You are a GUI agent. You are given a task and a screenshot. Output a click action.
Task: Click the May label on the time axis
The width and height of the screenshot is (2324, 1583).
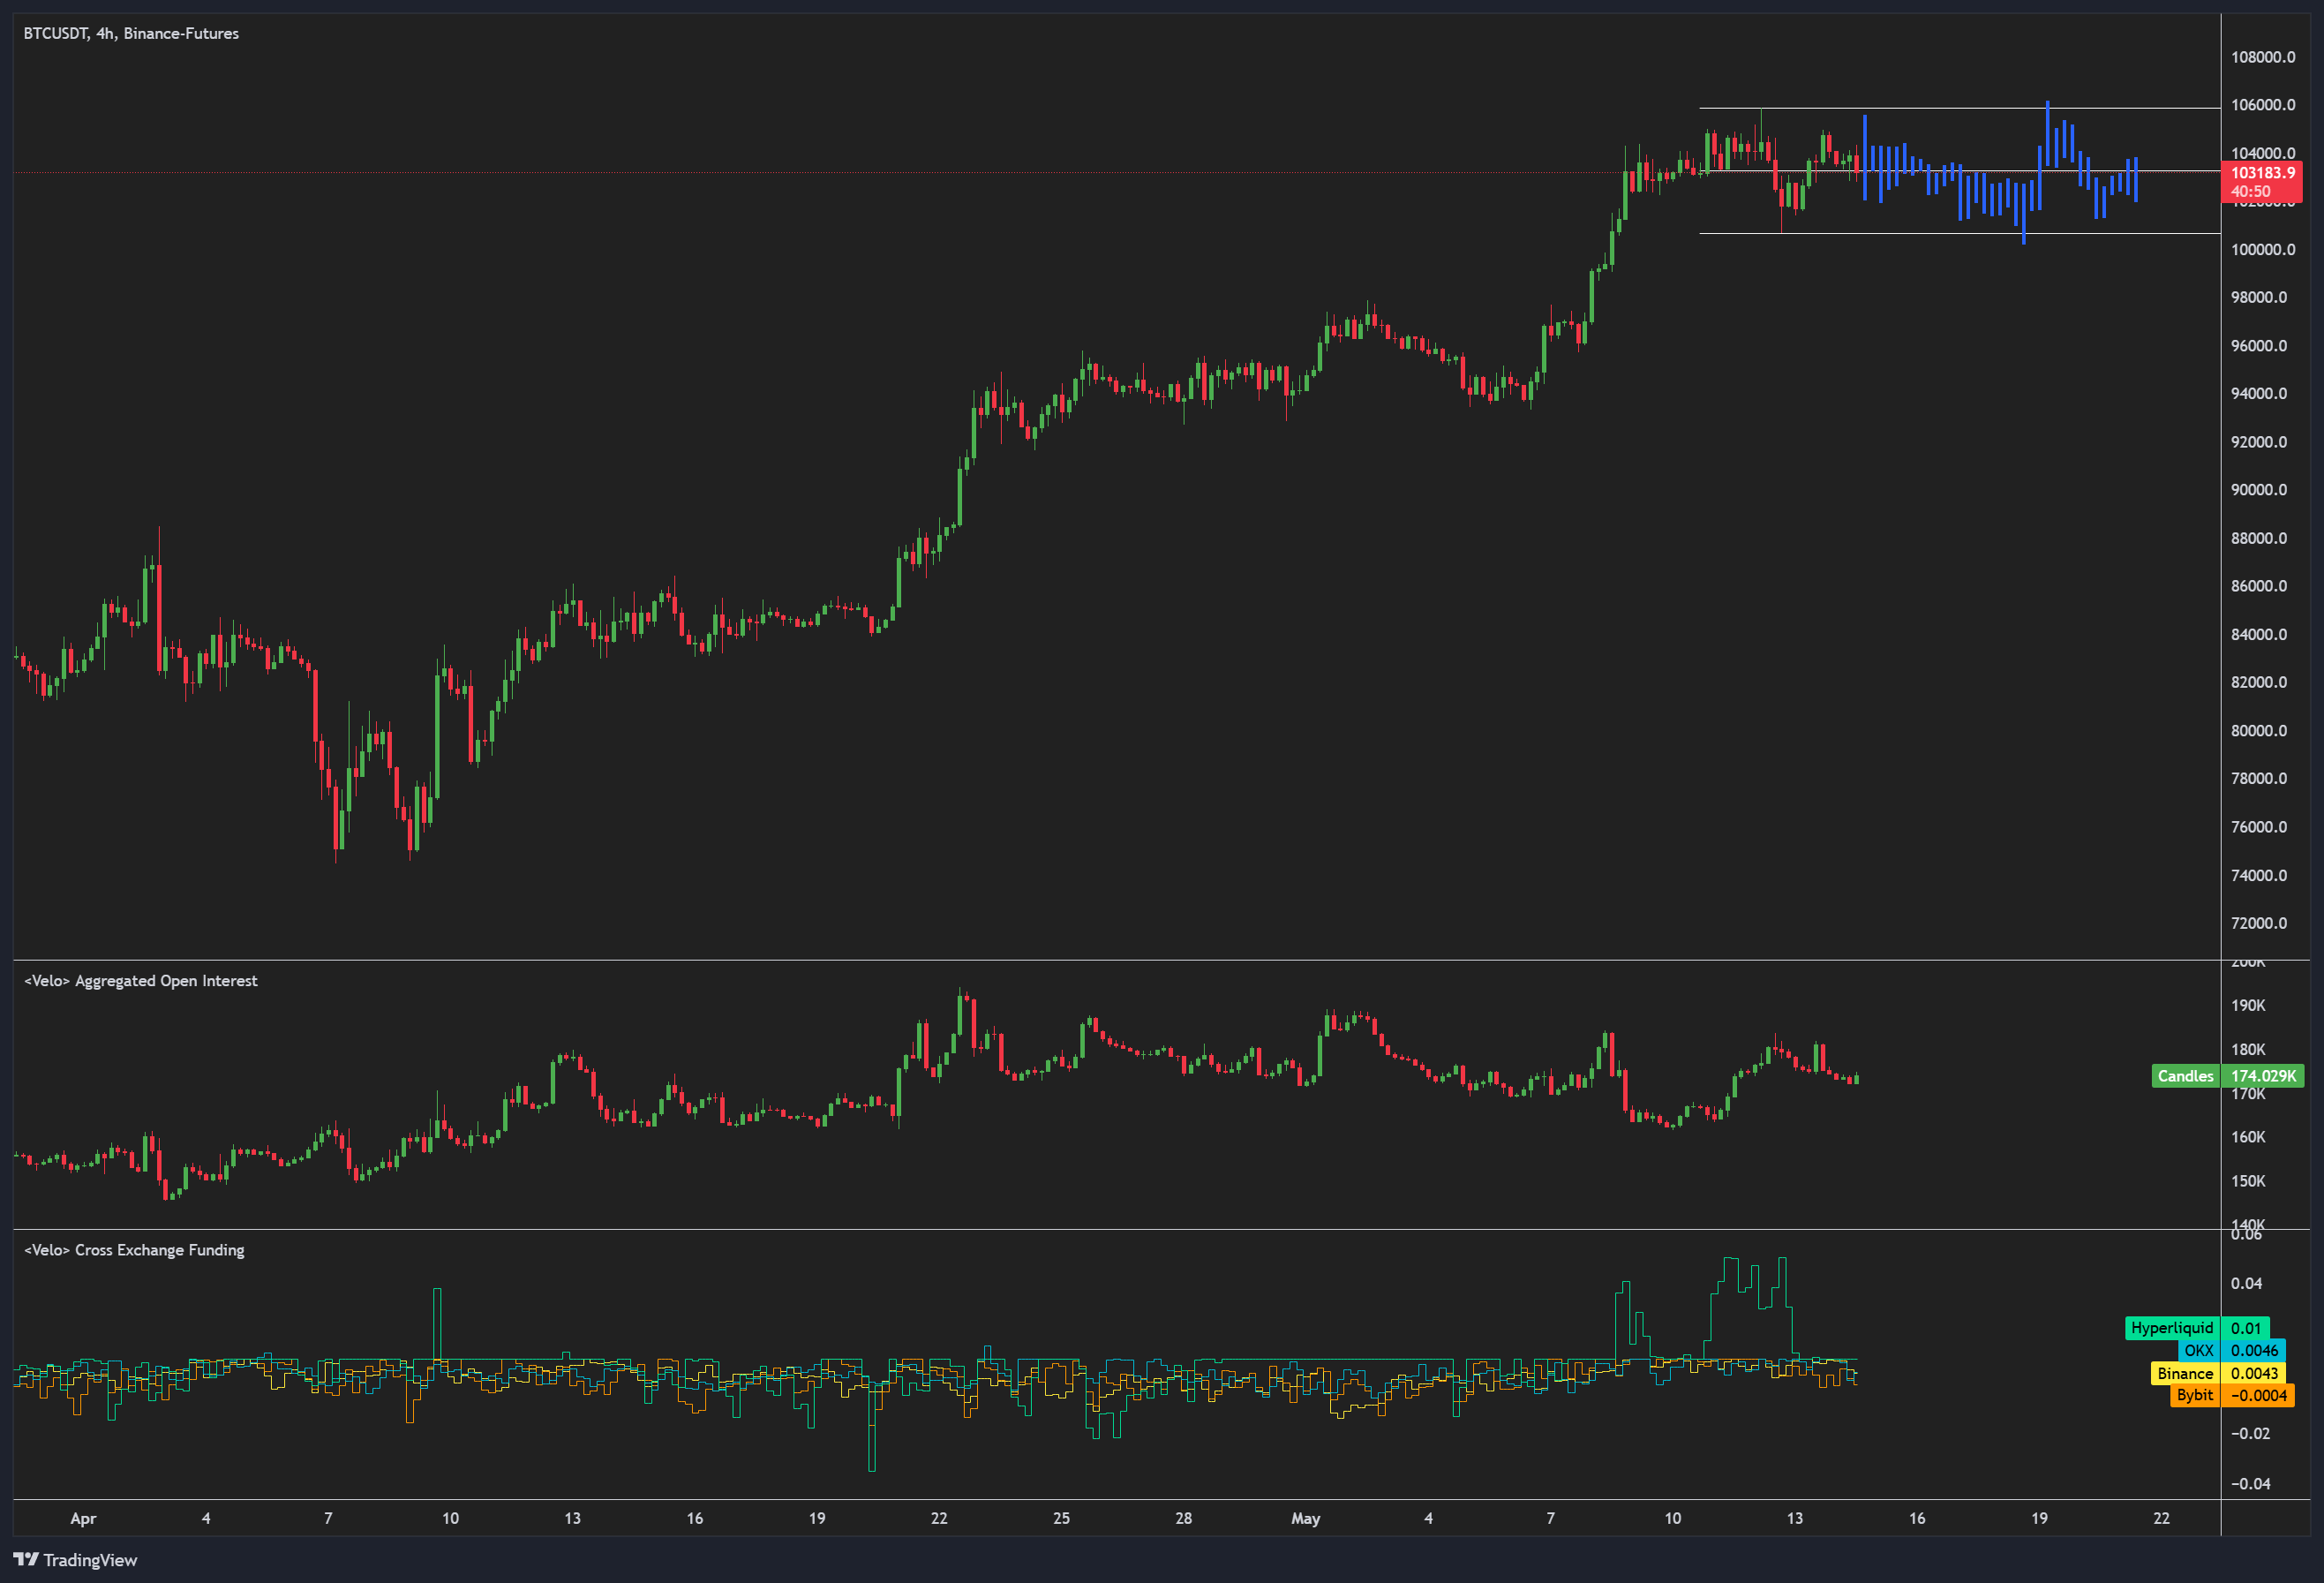1305,1518
